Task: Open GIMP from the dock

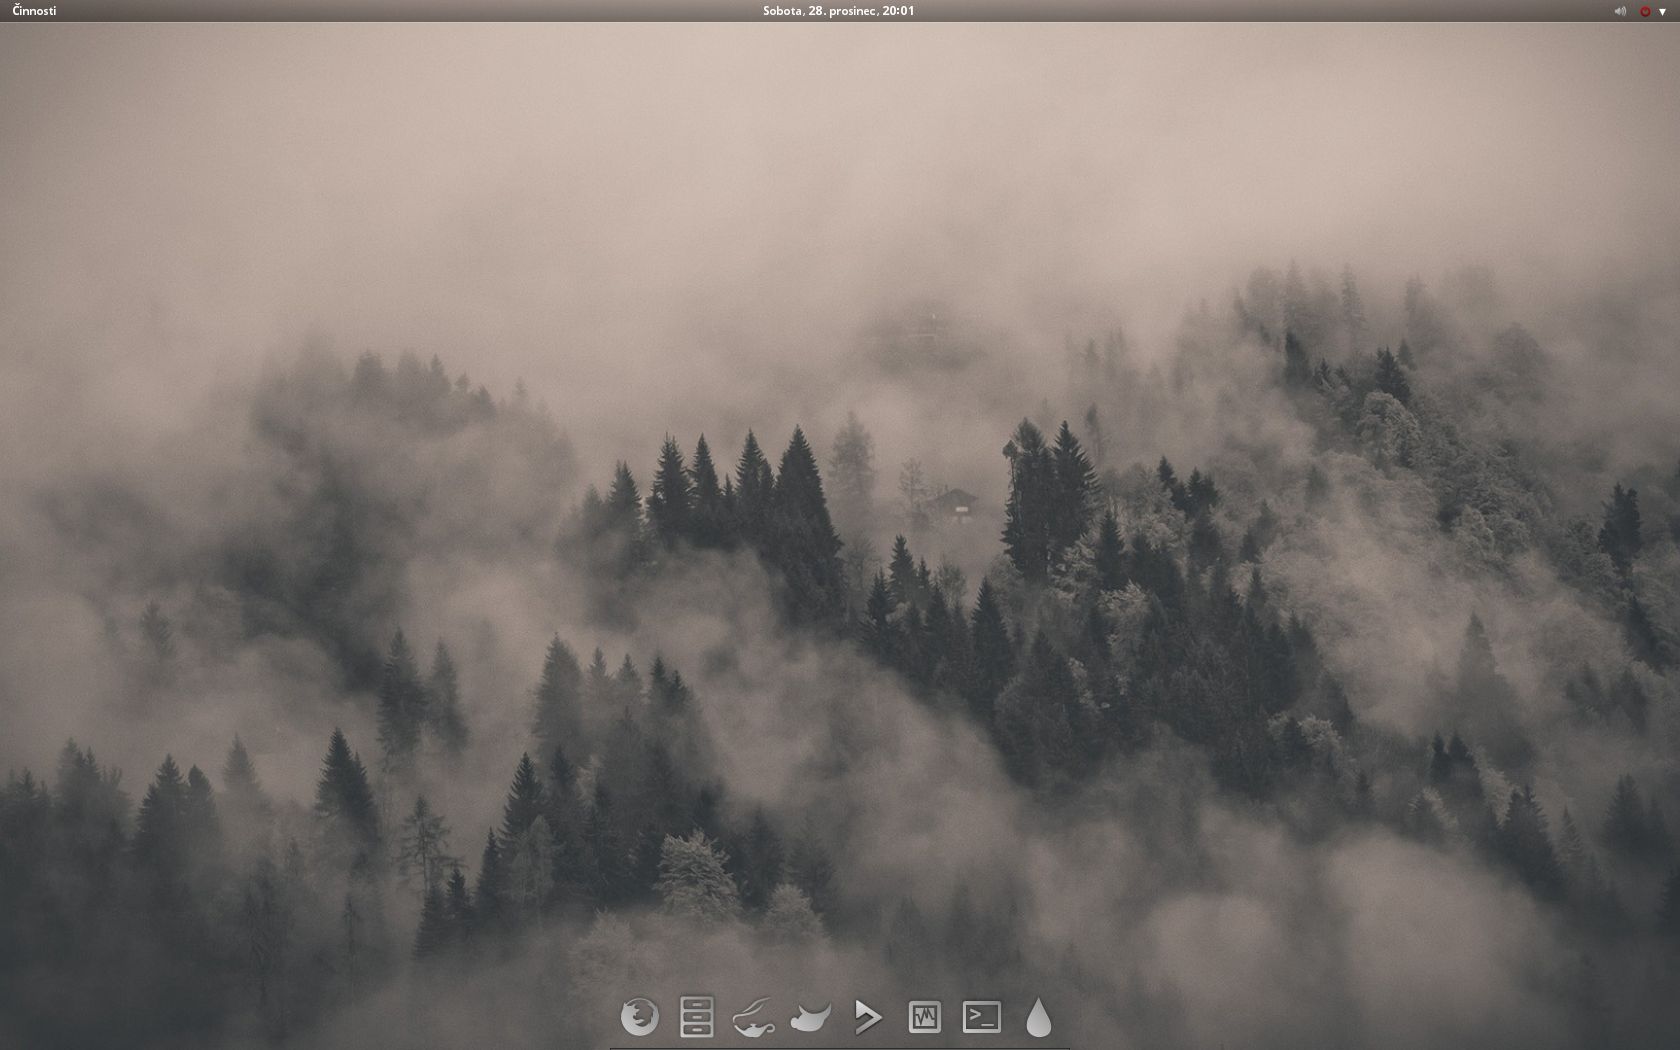Action: tap(811, 1017)
